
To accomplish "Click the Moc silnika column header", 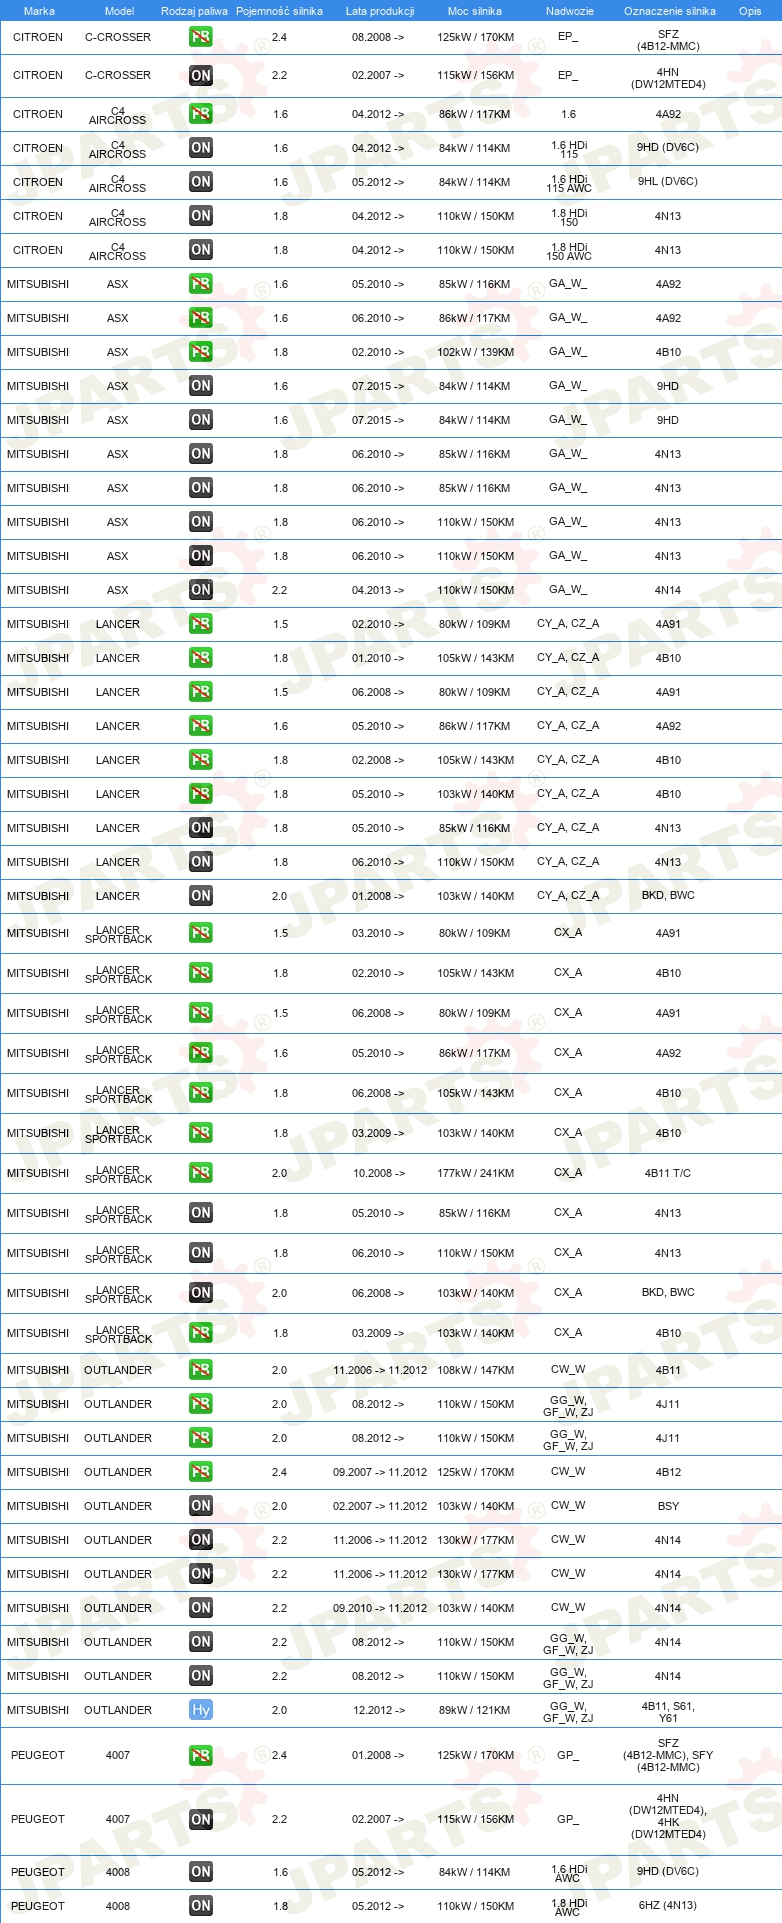I will coord(475,11).
